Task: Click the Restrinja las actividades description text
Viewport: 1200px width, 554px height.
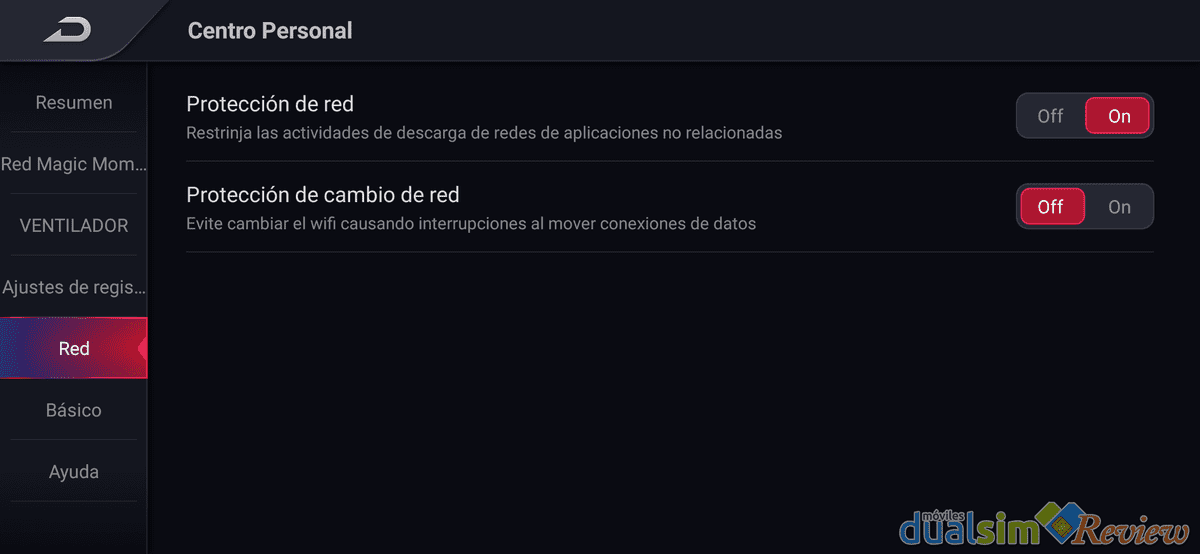Action: 484,132
